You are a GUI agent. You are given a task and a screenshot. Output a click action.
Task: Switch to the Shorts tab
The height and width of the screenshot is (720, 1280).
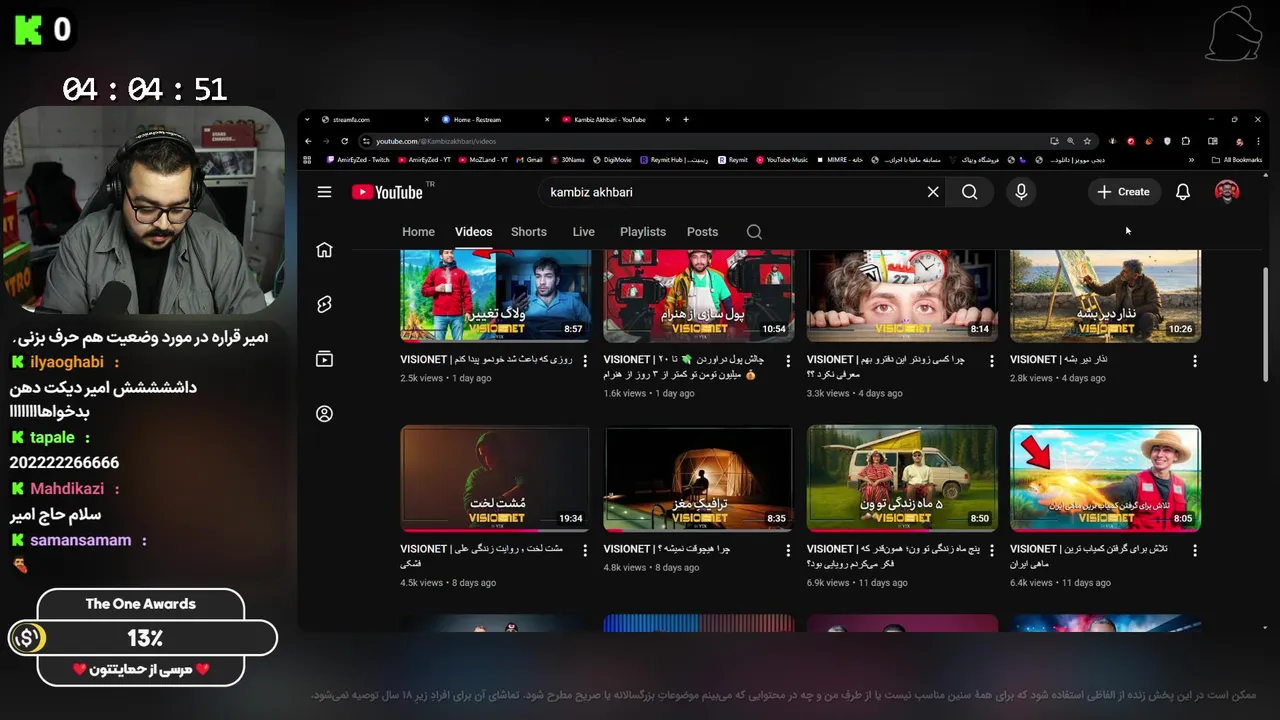(x=529, y=232)
